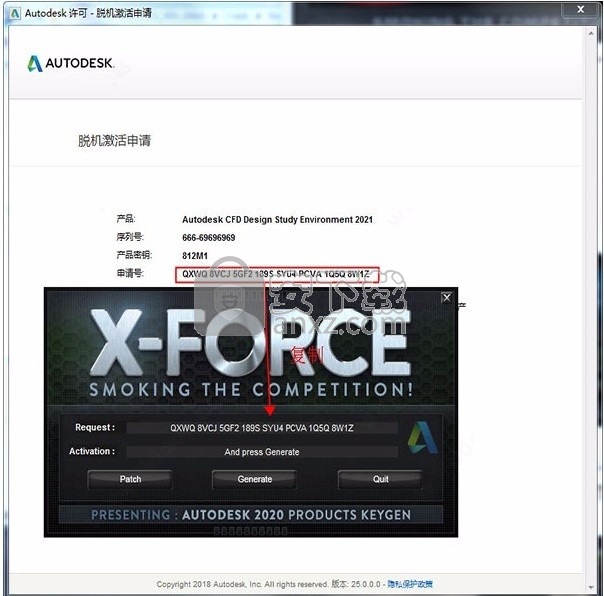
Task: Close the X-Force window with its X
Action: [446, 297]
